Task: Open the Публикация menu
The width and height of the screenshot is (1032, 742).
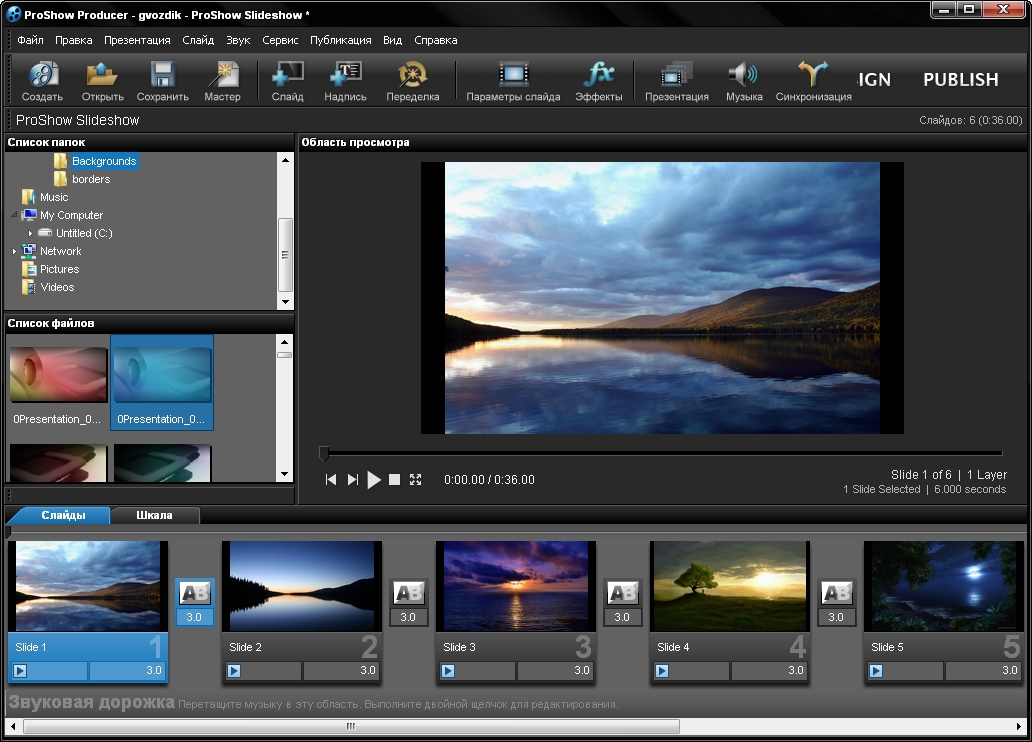Action: coord(342,40)
